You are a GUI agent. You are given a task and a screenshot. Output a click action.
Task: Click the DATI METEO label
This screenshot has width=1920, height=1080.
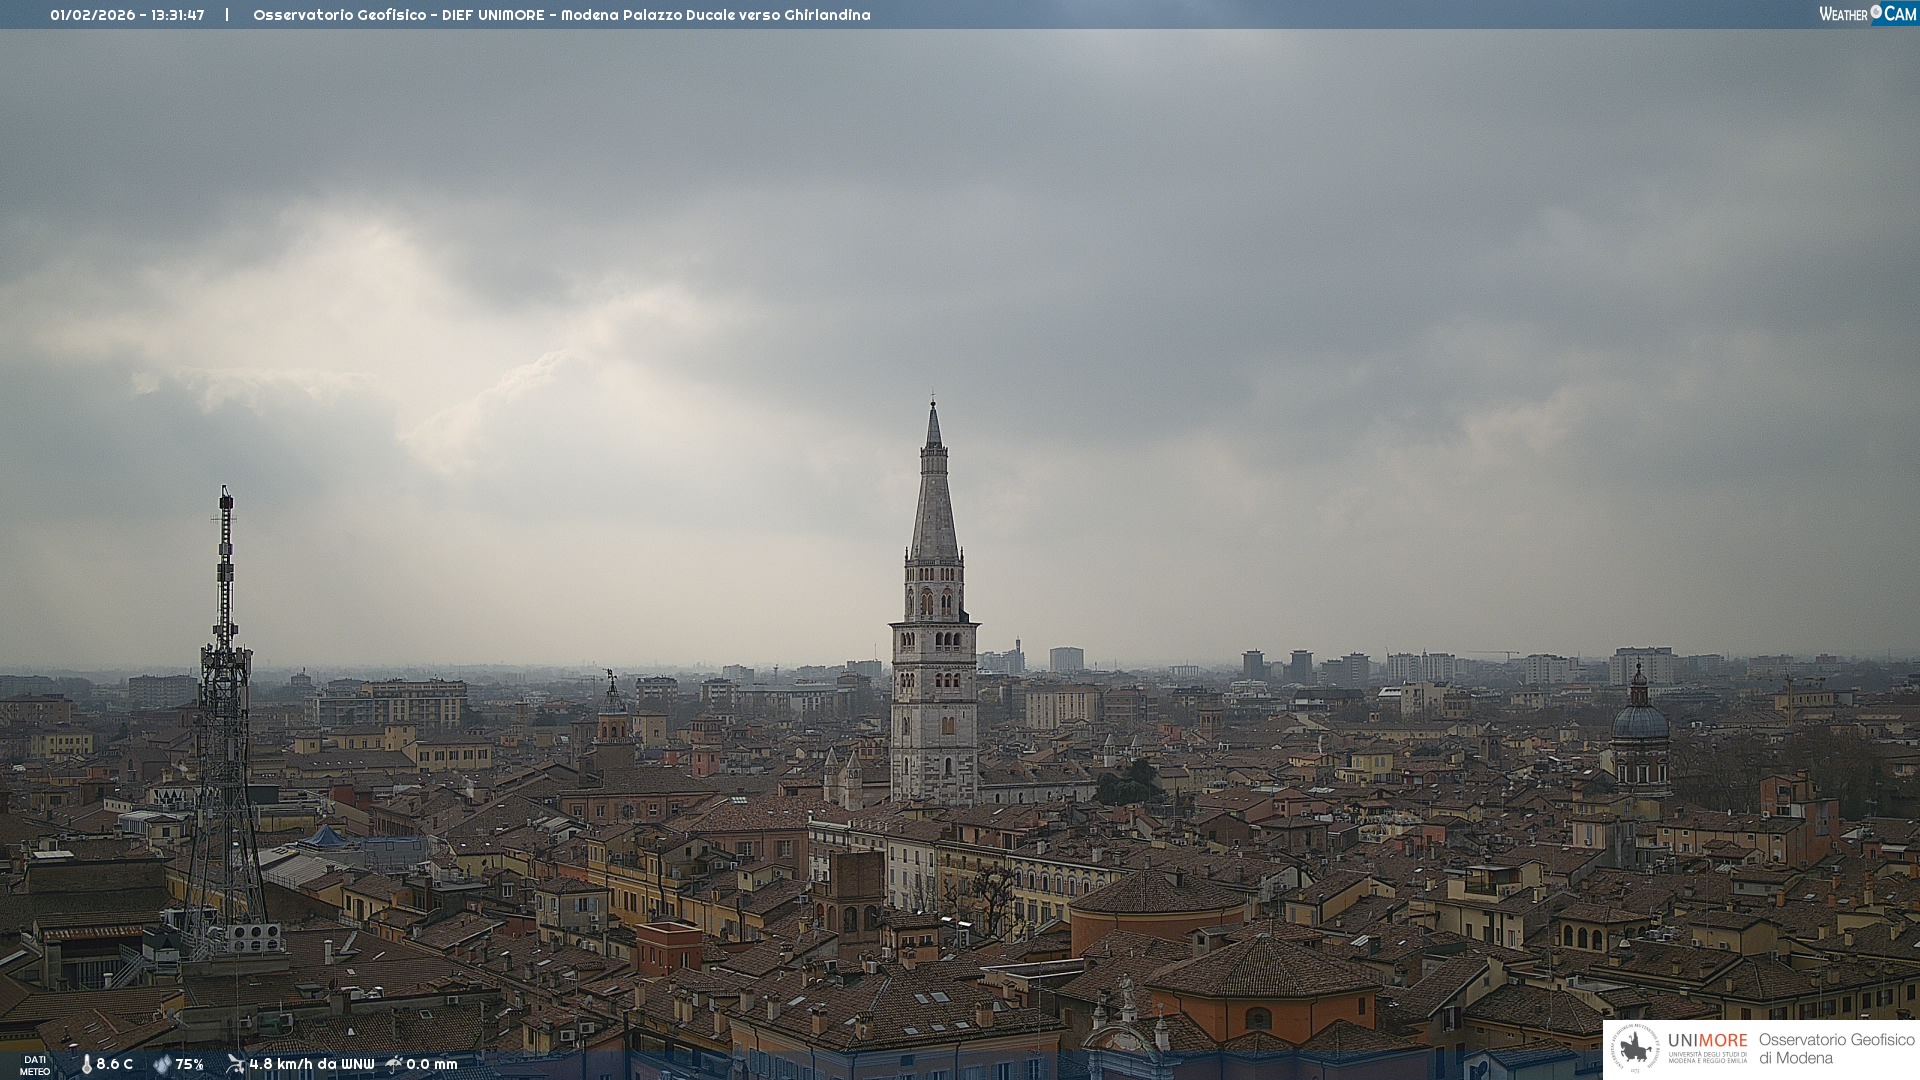coord(35,1065)
